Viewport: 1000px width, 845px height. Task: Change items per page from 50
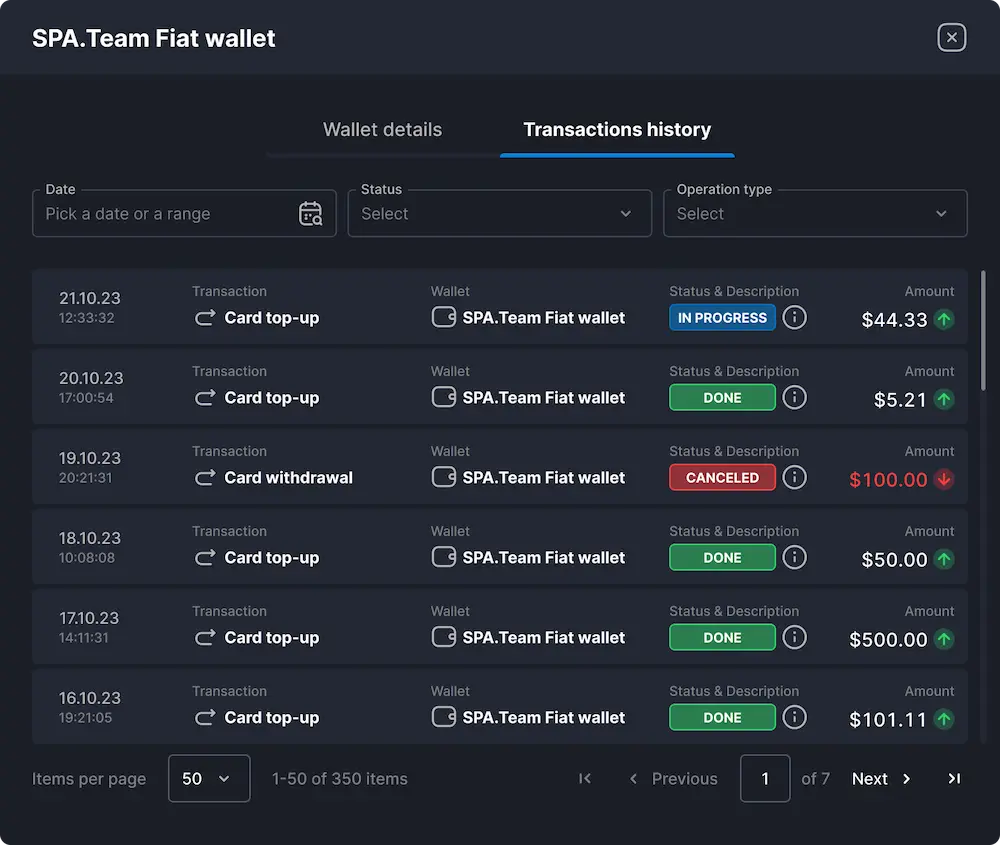[x=209, y=778]
